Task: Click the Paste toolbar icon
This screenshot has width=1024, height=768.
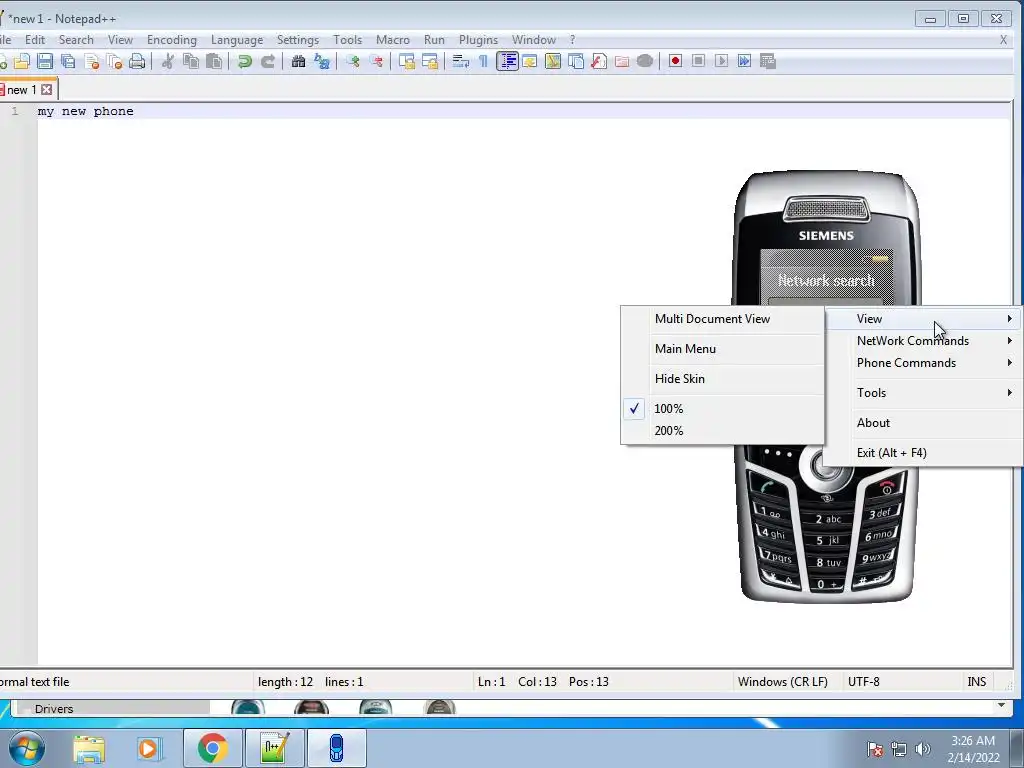Action: tap(214, 61)
